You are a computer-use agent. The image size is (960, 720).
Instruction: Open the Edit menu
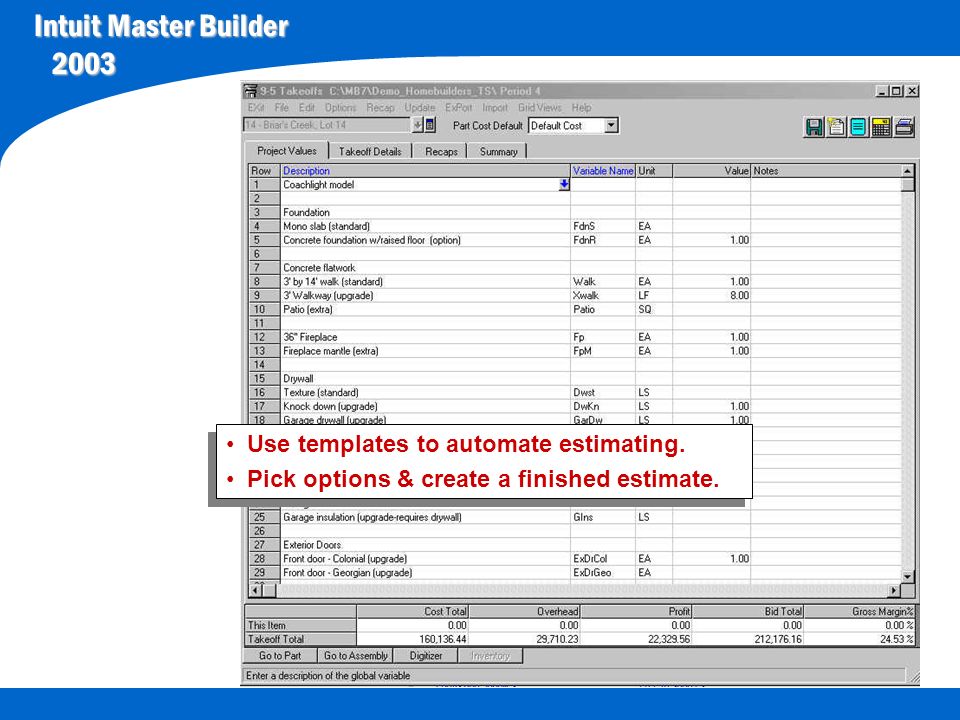pyautogui.click(x=307, y=108)
